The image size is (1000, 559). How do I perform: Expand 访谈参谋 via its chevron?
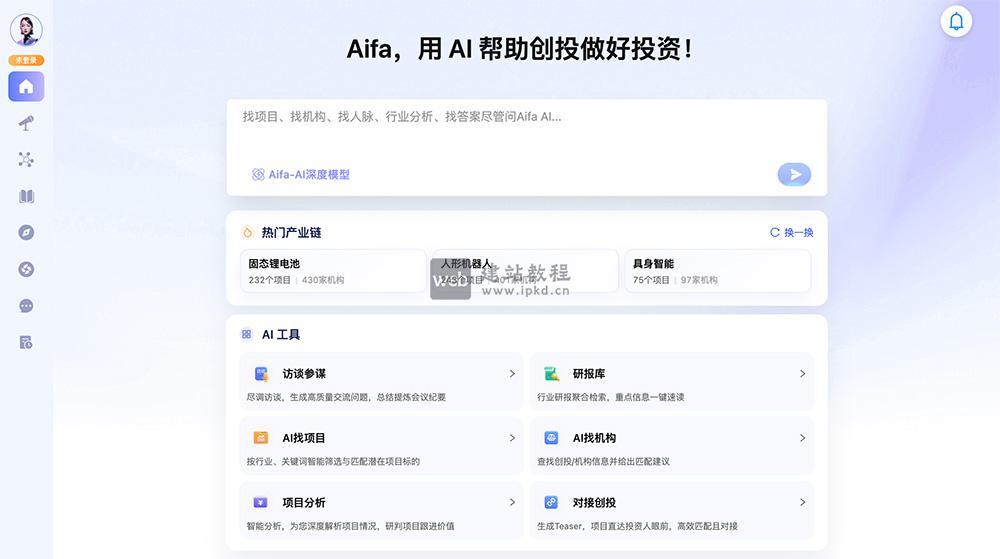(512, 374)
